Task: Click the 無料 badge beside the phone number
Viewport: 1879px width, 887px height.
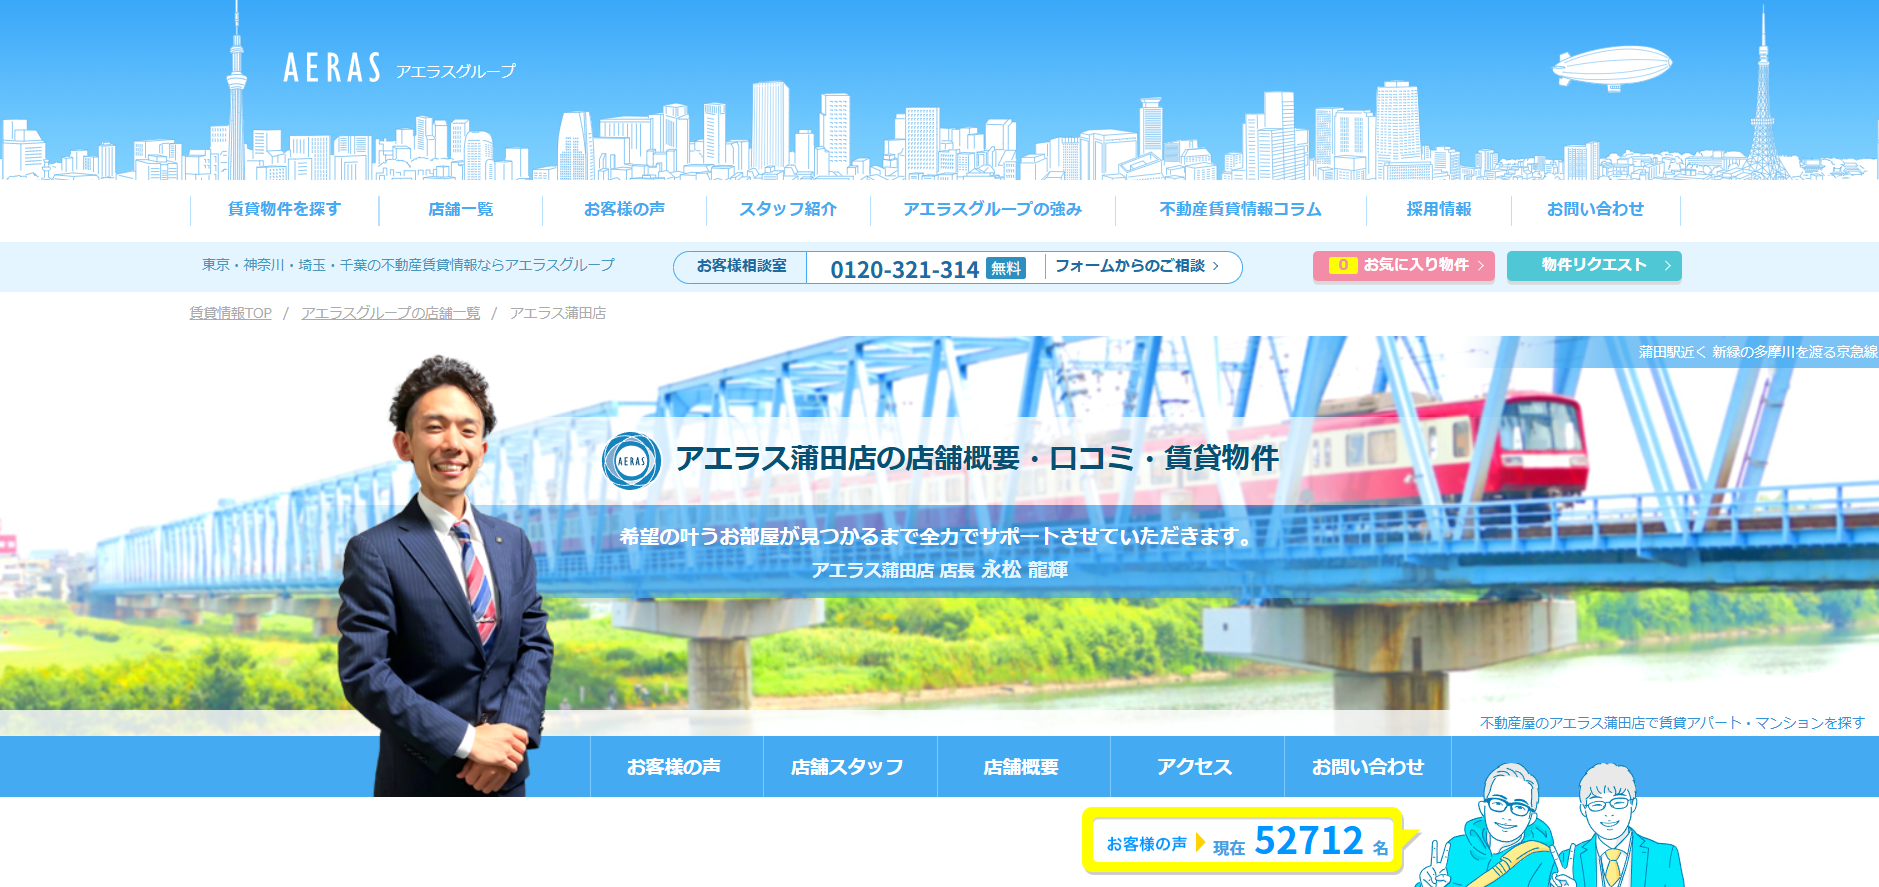Action: (1006, 268)
